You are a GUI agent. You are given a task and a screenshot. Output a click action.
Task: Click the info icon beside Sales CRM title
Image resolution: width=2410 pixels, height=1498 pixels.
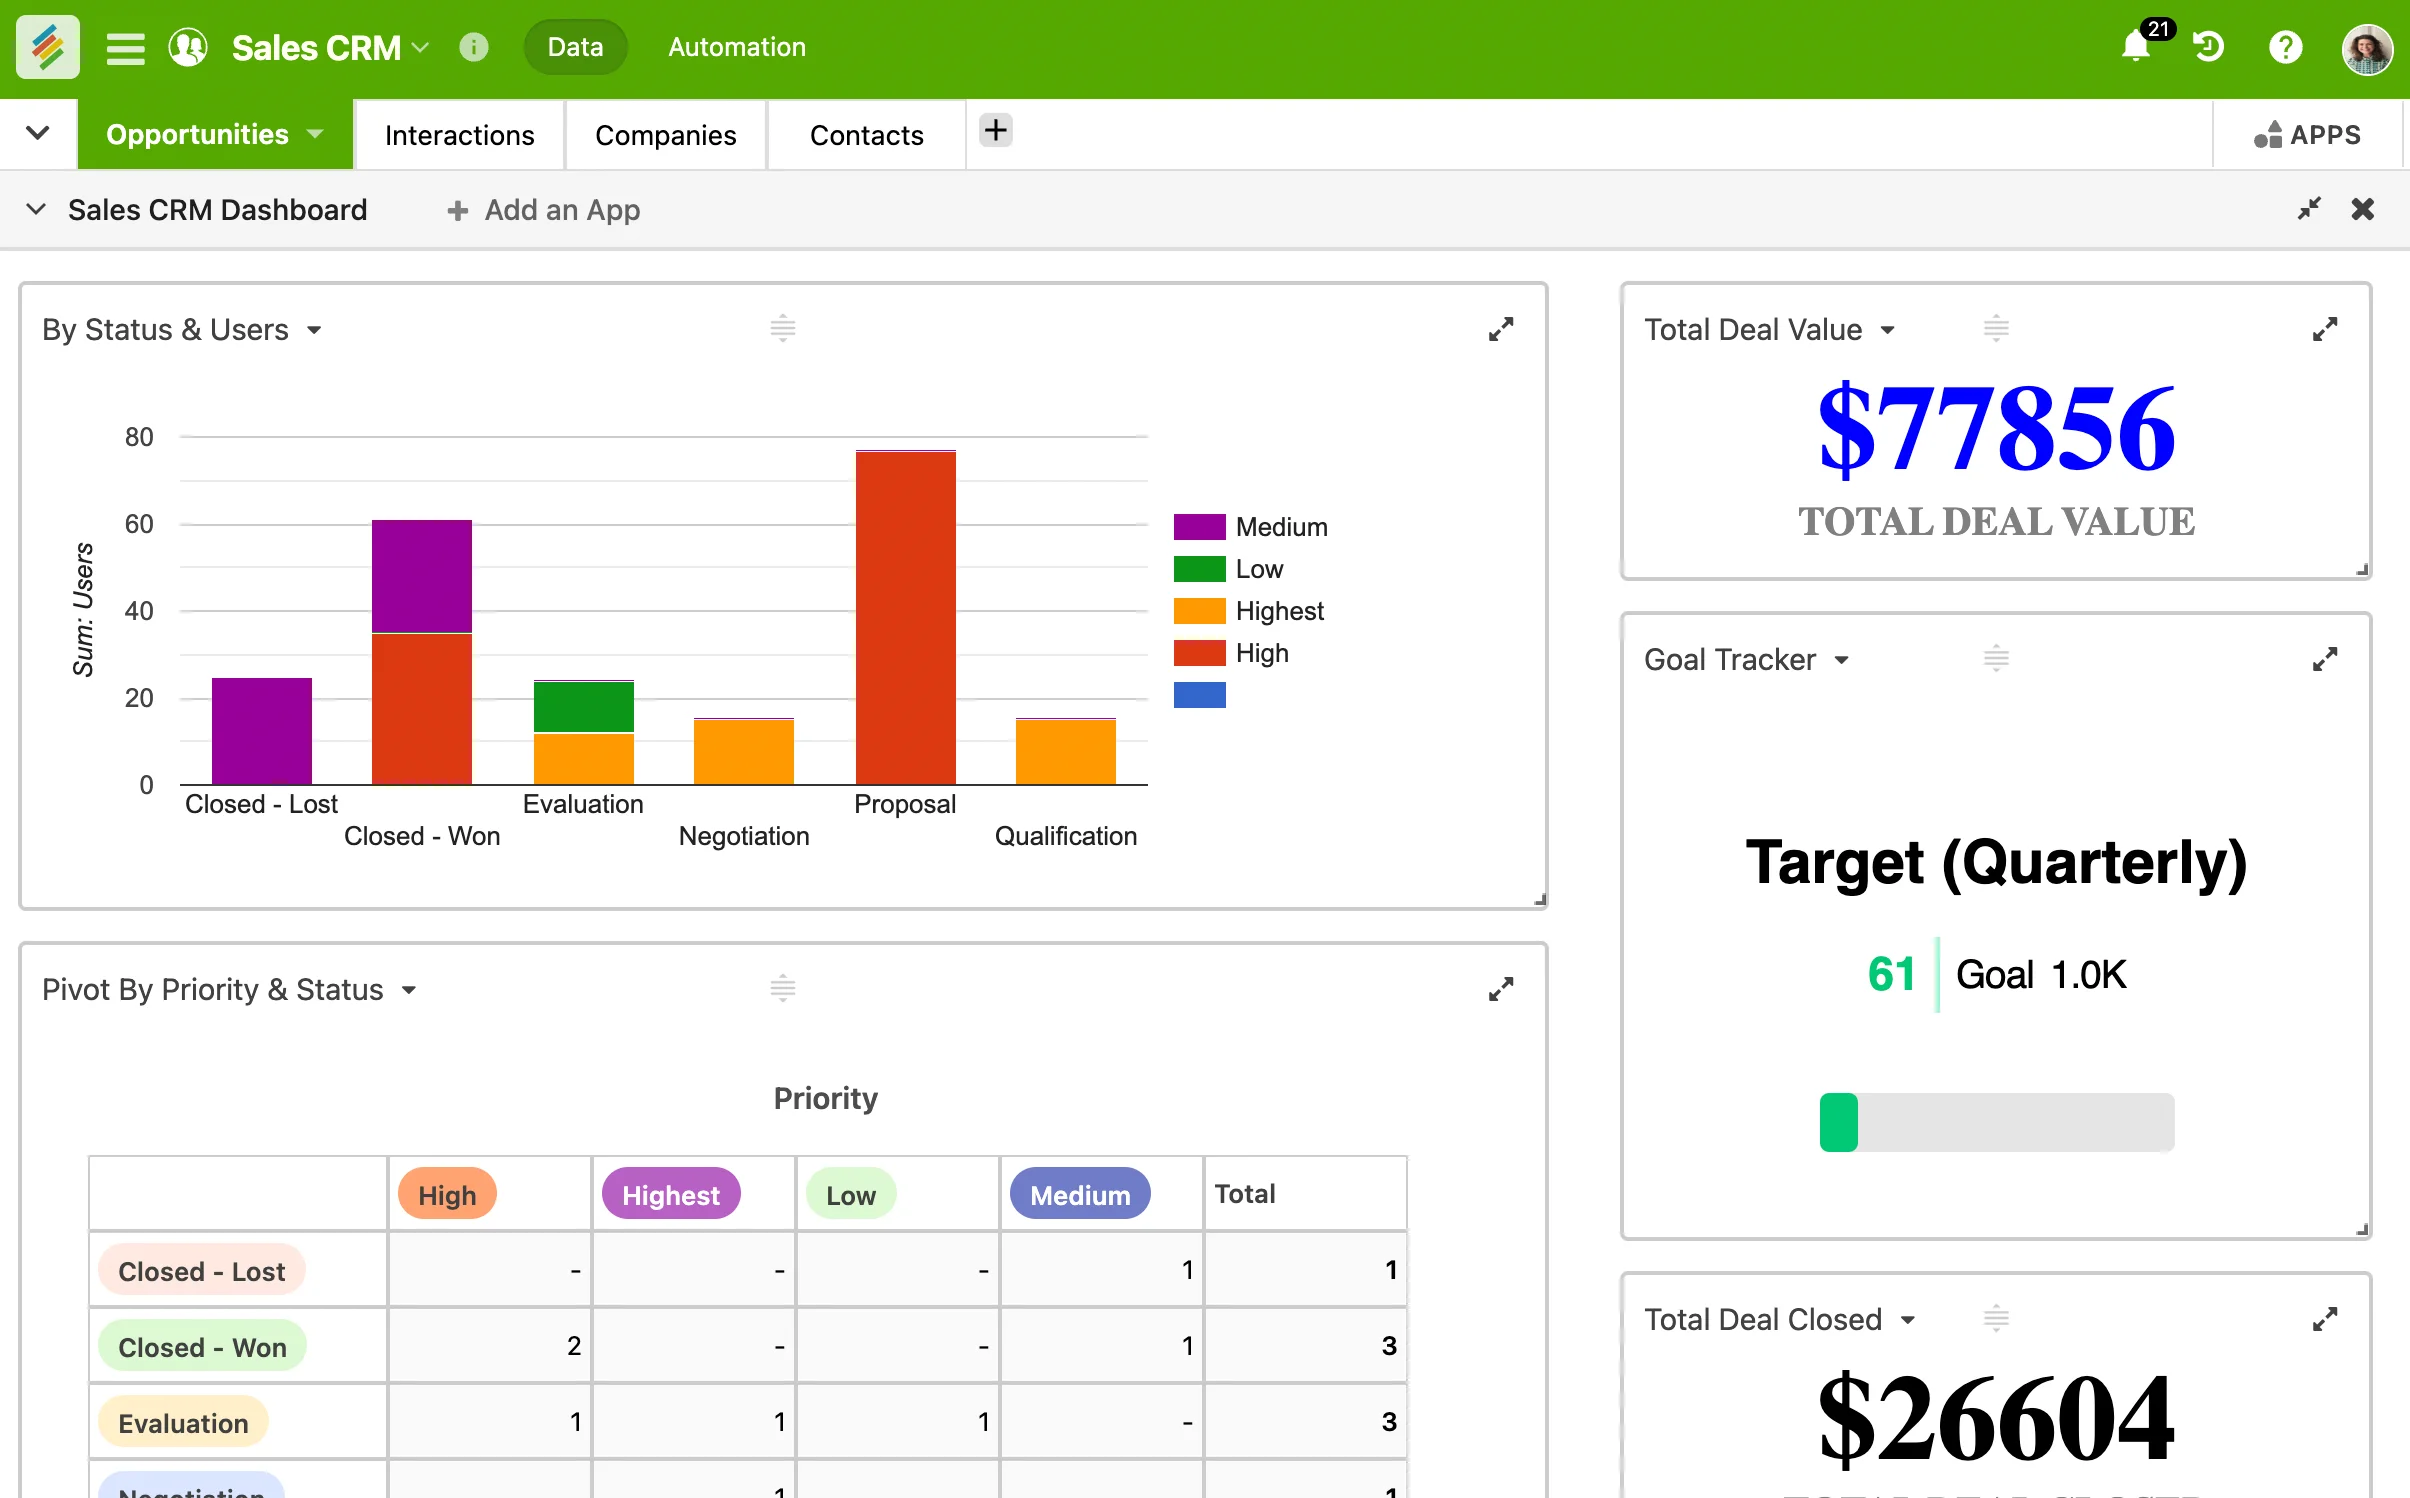[x=473, y=47]
